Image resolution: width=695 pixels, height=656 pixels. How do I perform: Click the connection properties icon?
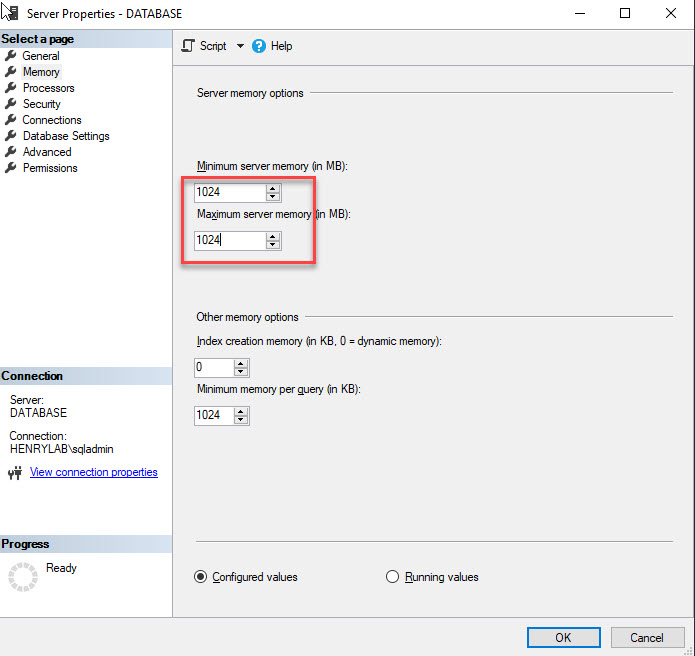[14, 473]
